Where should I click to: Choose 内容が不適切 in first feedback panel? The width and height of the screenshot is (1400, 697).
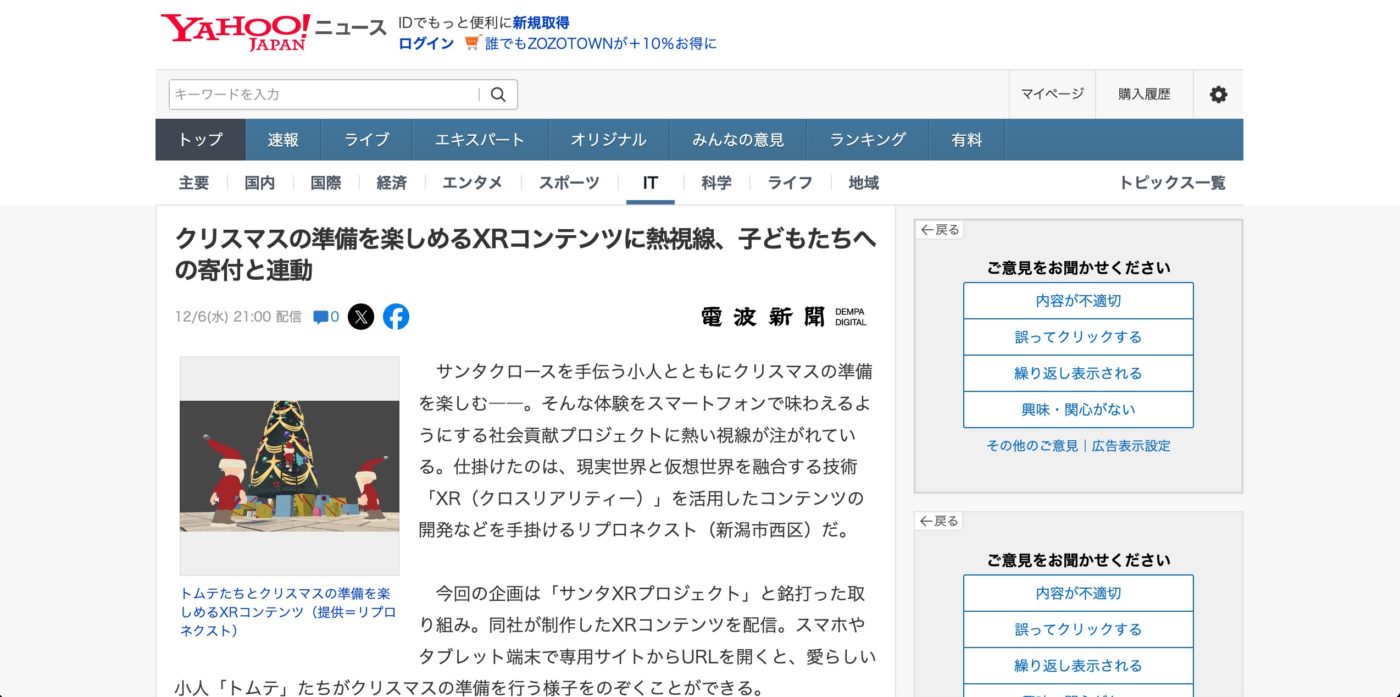point(1078,300)
